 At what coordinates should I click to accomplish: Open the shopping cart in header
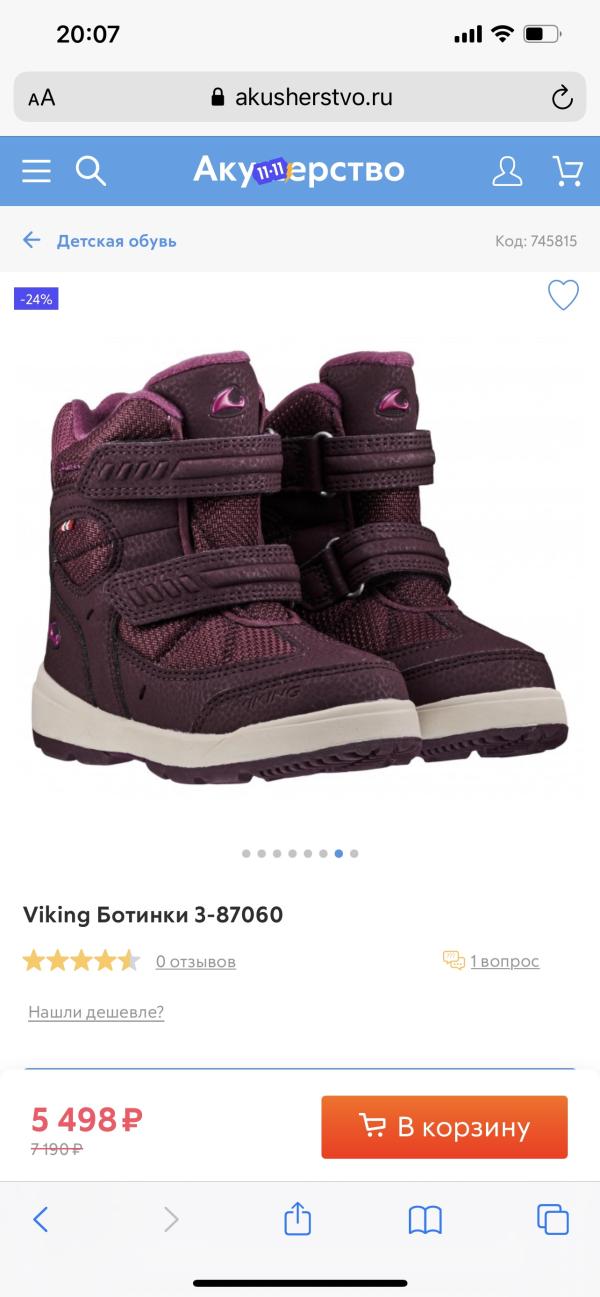567,171
